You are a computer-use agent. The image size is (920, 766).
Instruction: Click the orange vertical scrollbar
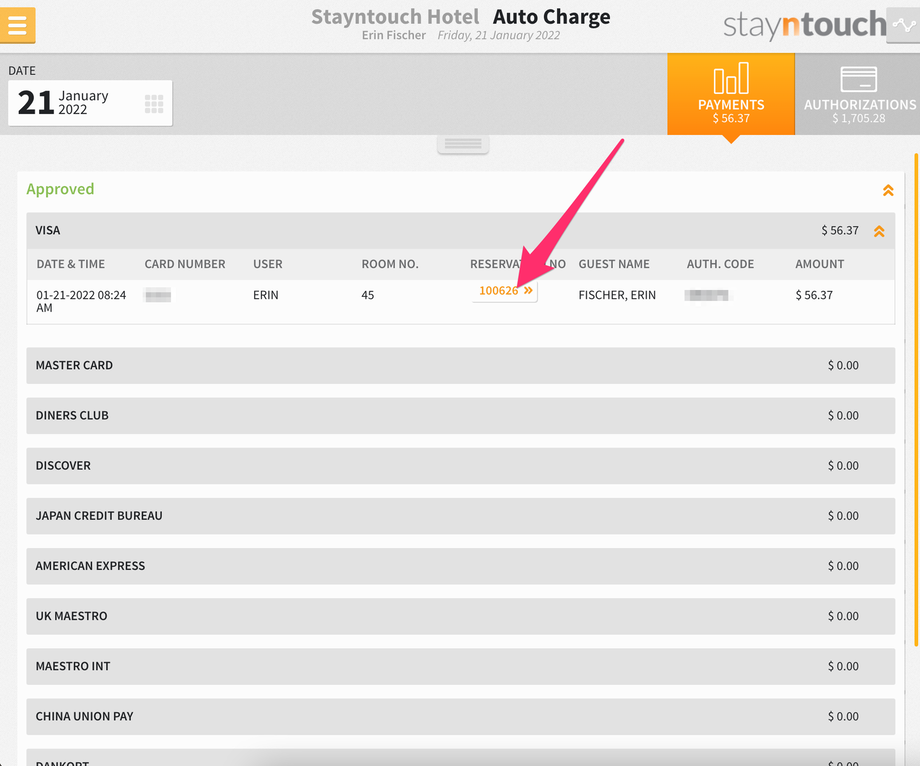(x=915, y=399)
